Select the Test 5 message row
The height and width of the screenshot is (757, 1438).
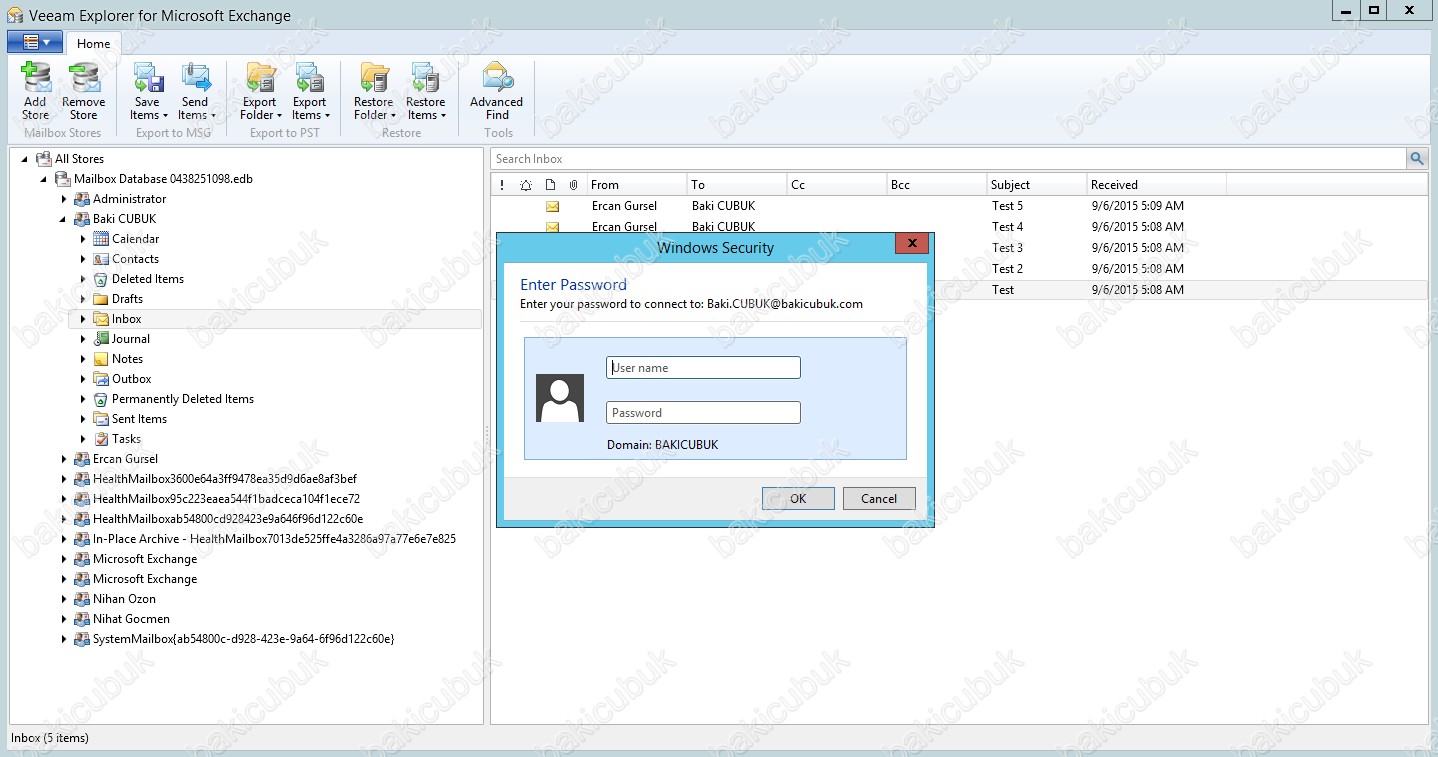959,206
